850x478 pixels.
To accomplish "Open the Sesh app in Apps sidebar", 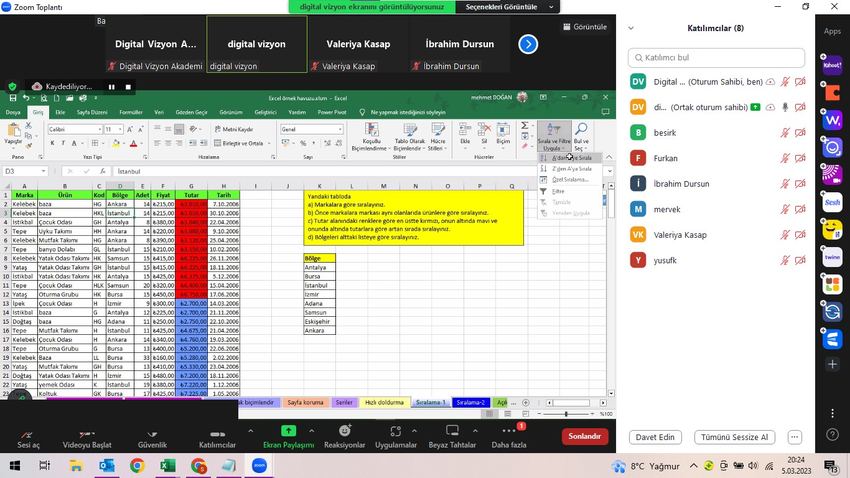I will click(x=832, y=202).
